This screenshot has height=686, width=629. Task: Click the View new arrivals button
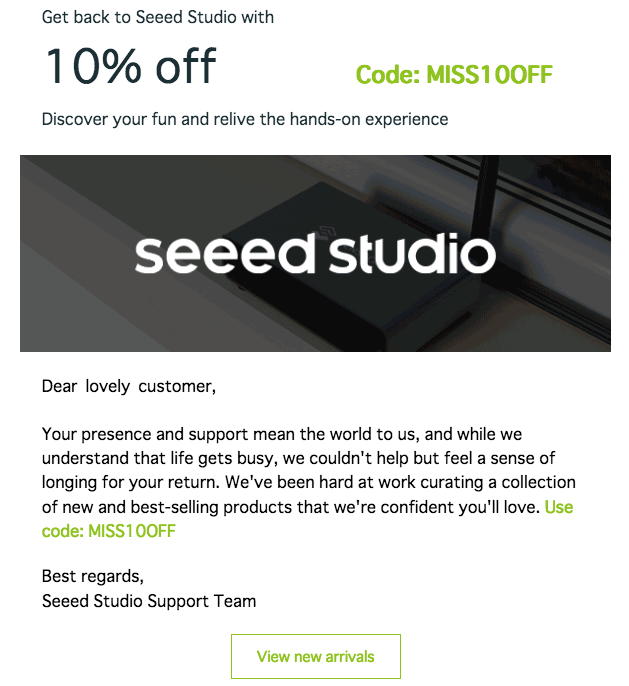(315, 657)
